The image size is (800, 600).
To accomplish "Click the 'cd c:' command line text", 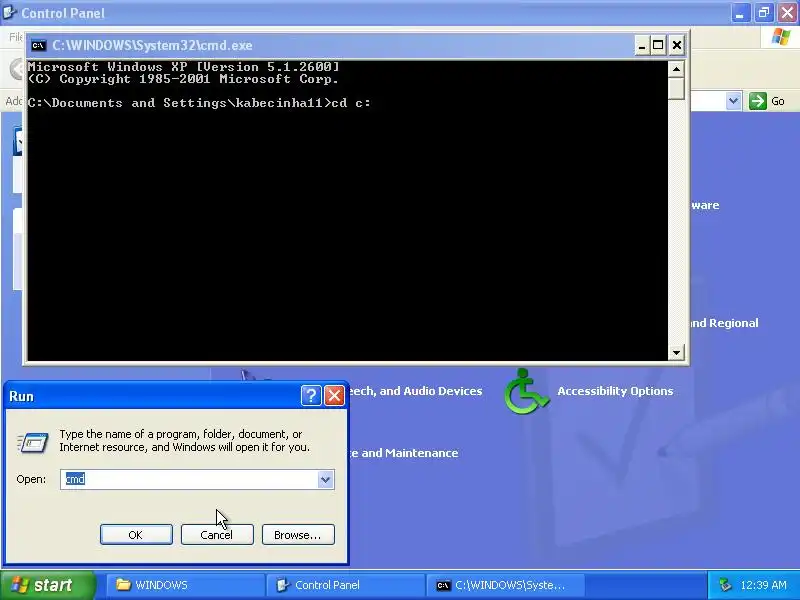I will pos(352,103).
